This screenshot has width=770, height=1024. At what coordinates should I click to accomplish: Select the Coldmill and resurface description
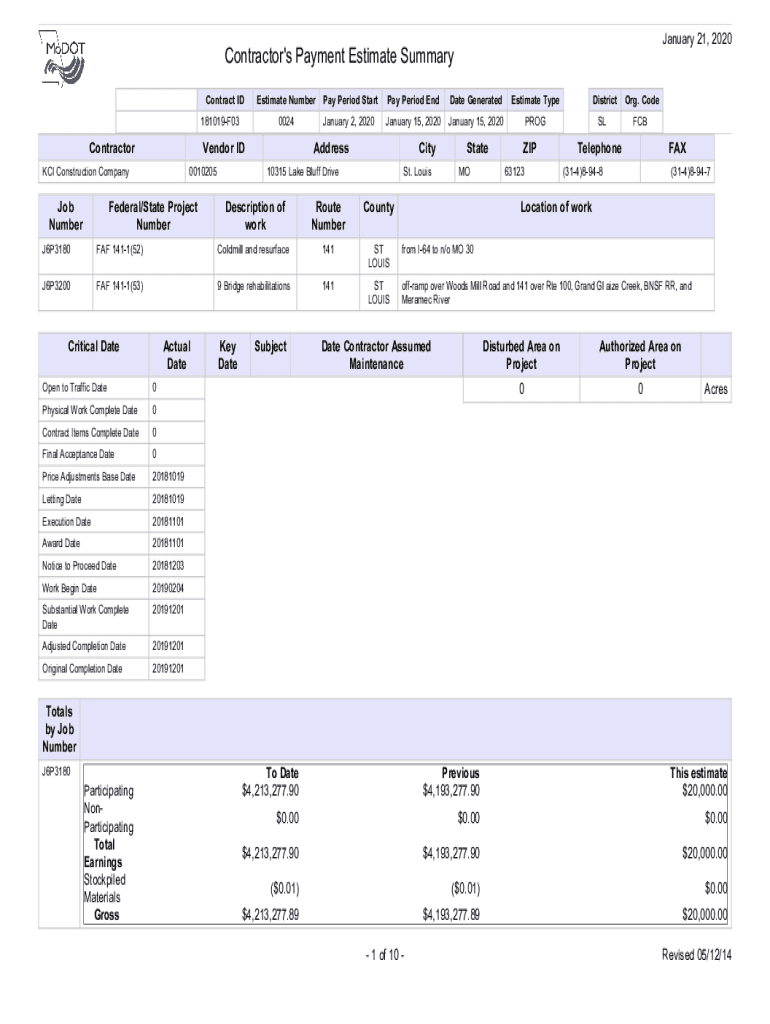pyautogui.click(x=253, y=248)
